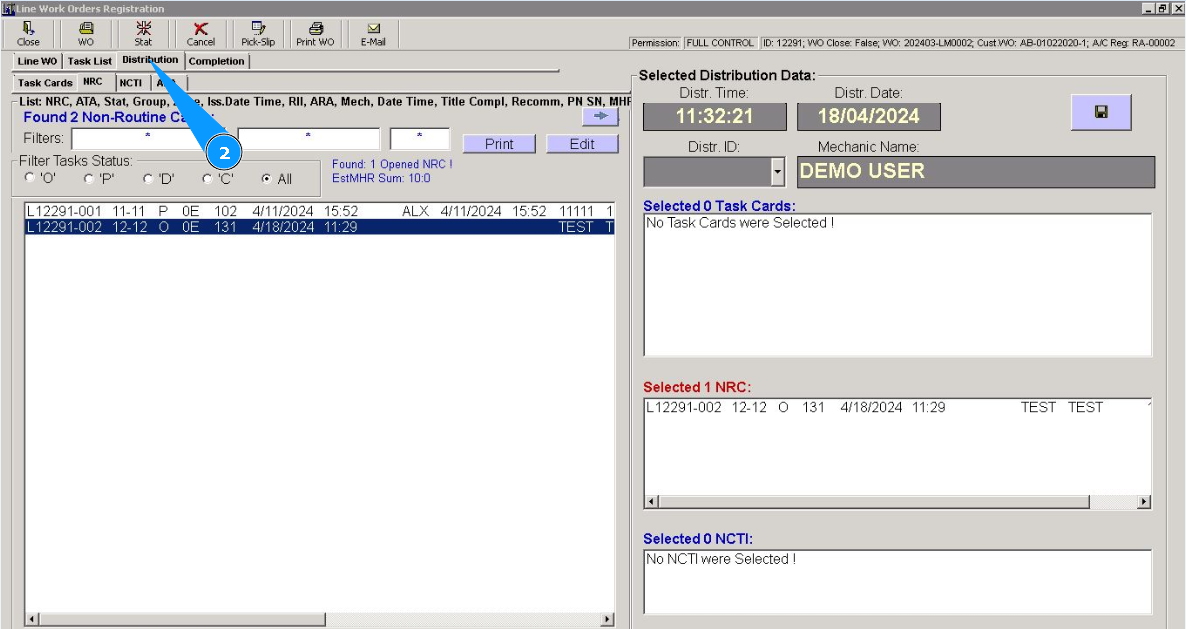Viewport: 1186px width, 629px height.
Task: Open Pick-Slip from the toolbar
Action: [x=258, y=34]
